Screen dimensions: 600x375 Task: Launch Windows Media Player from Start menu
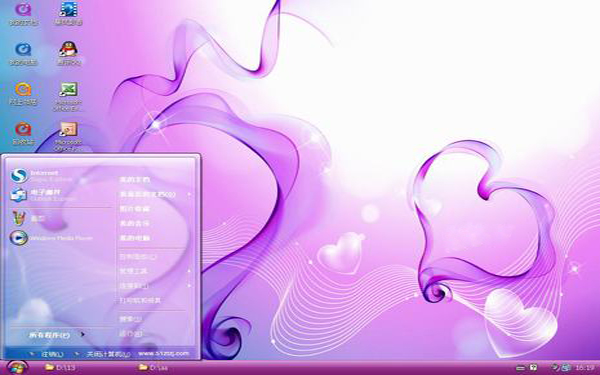click(x=51, y=238)
